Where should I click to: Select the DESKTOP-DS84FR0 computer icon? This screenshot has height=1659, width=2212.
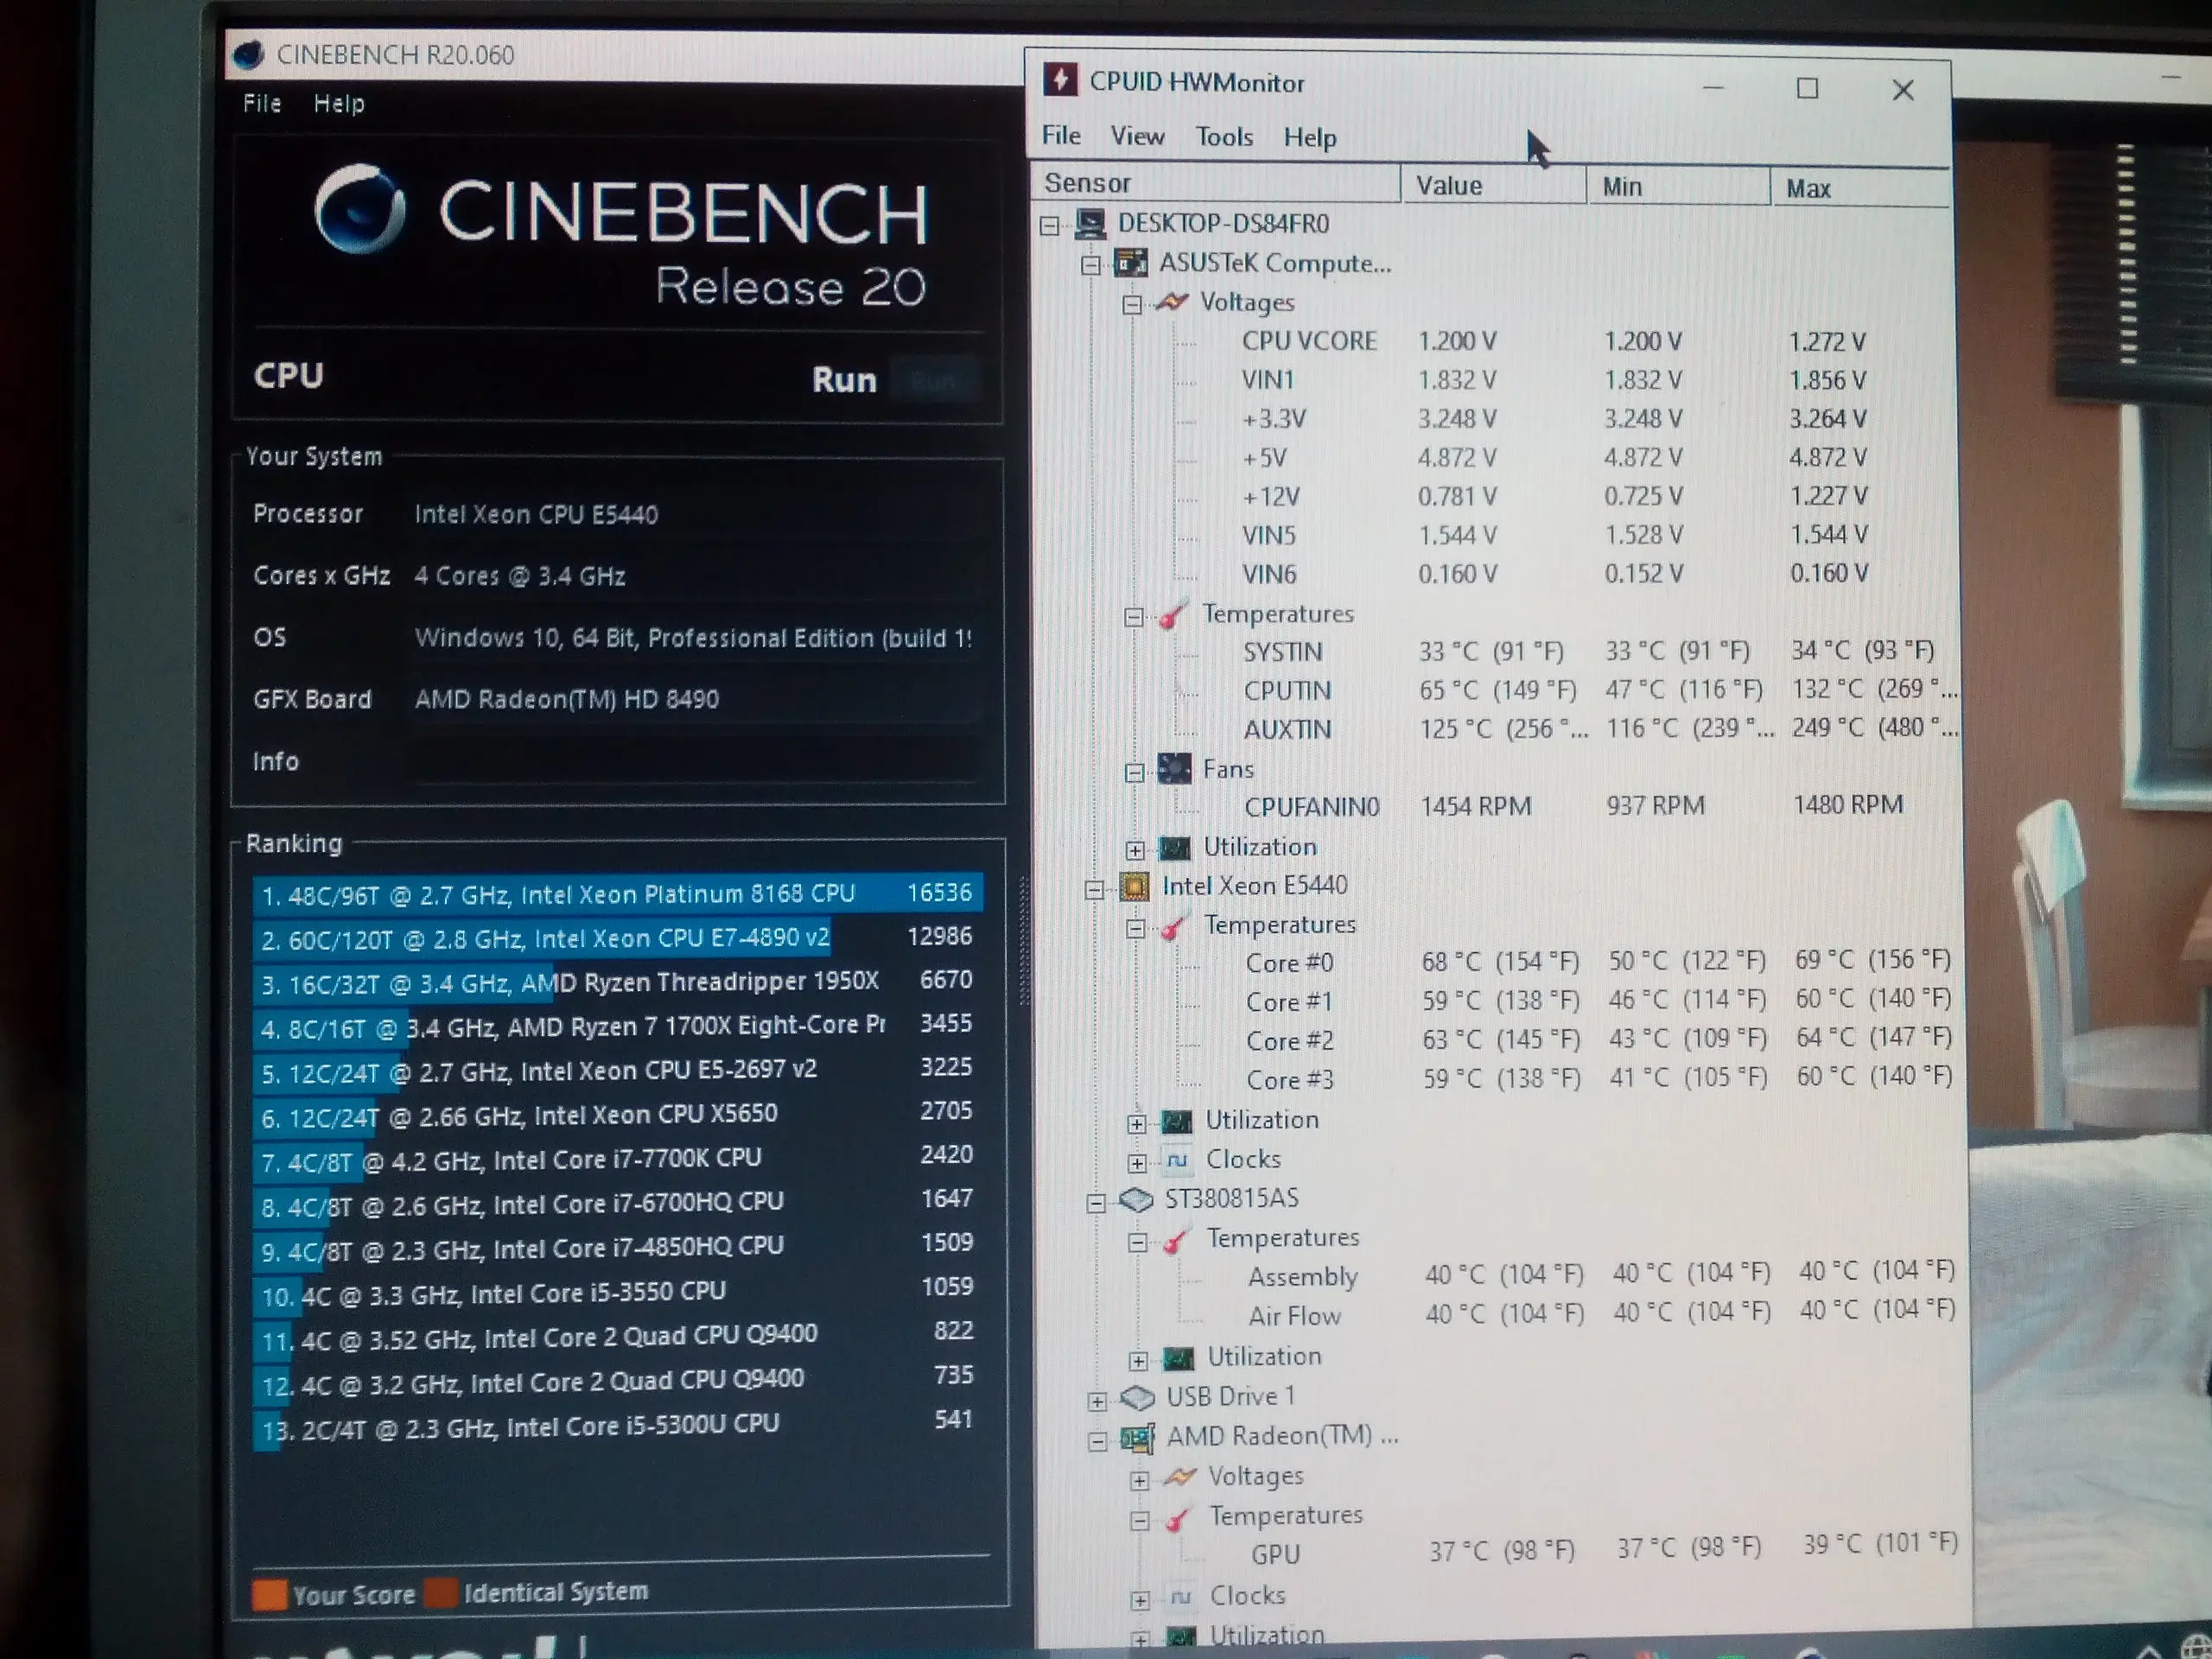click(x=1090, y=224)
